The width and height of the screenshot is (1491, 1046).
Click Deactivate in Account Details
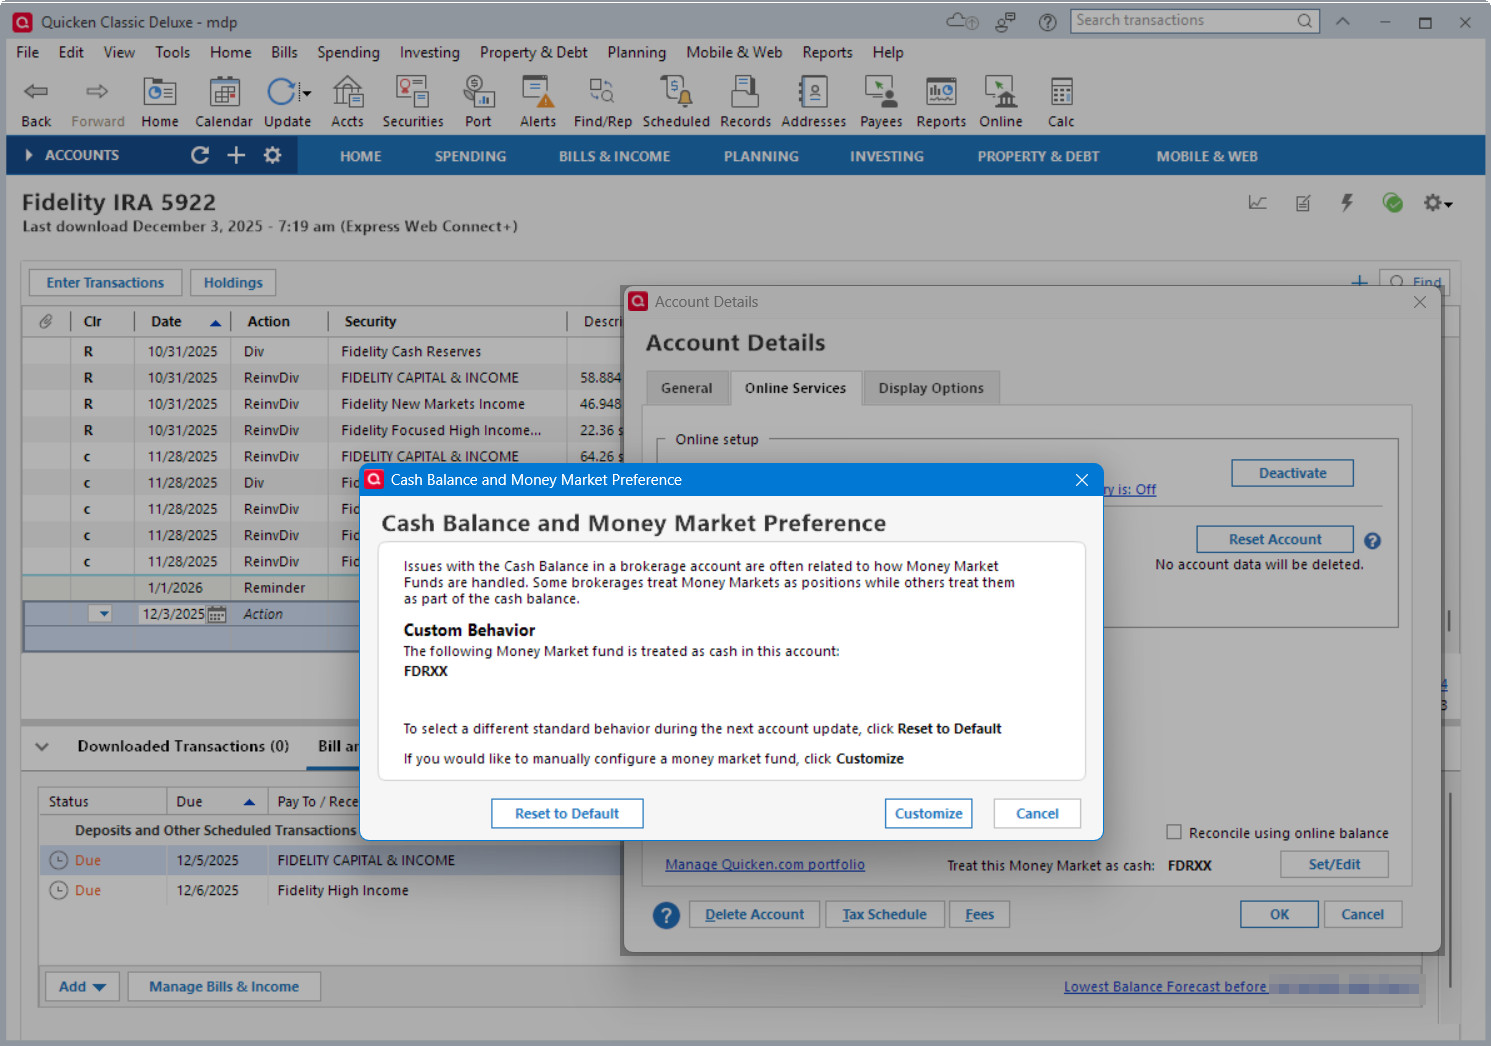tap(1292, 473)
